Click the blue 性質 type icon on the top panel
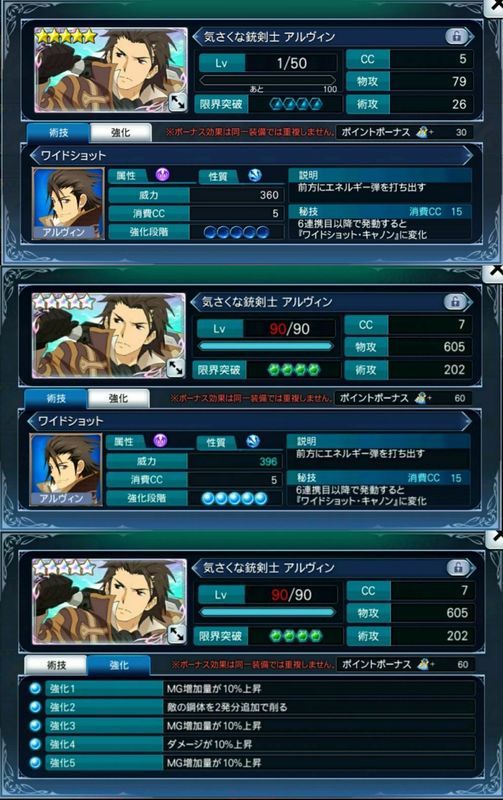 (255, 176)
